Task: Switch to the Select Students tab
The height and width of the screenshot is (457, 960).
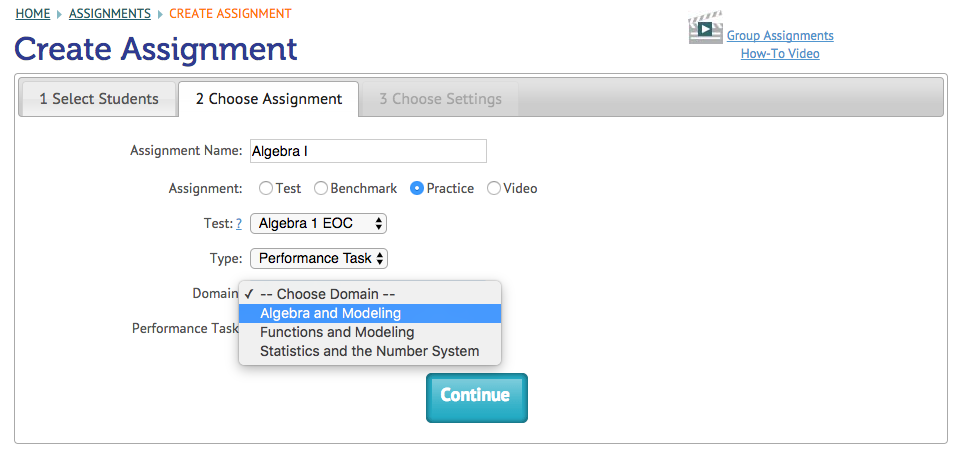Action: (x=99, y=99)
